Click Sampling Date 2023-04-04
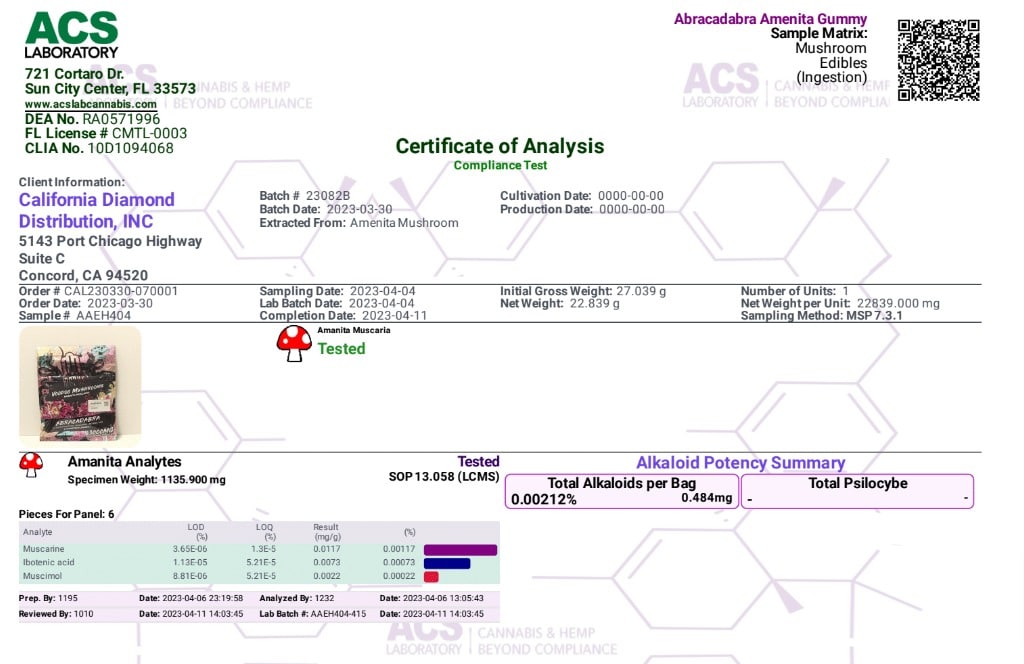Image resolution: width=1024 pixels, height=664 pixels. 337,291
